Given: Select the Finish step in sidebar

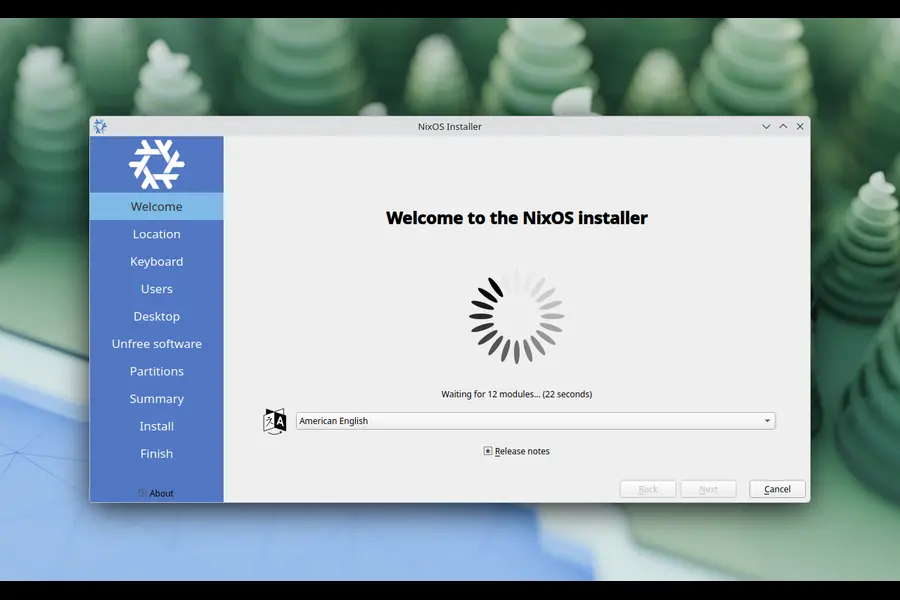Looking at the screenshot, I should click(156, 454).
